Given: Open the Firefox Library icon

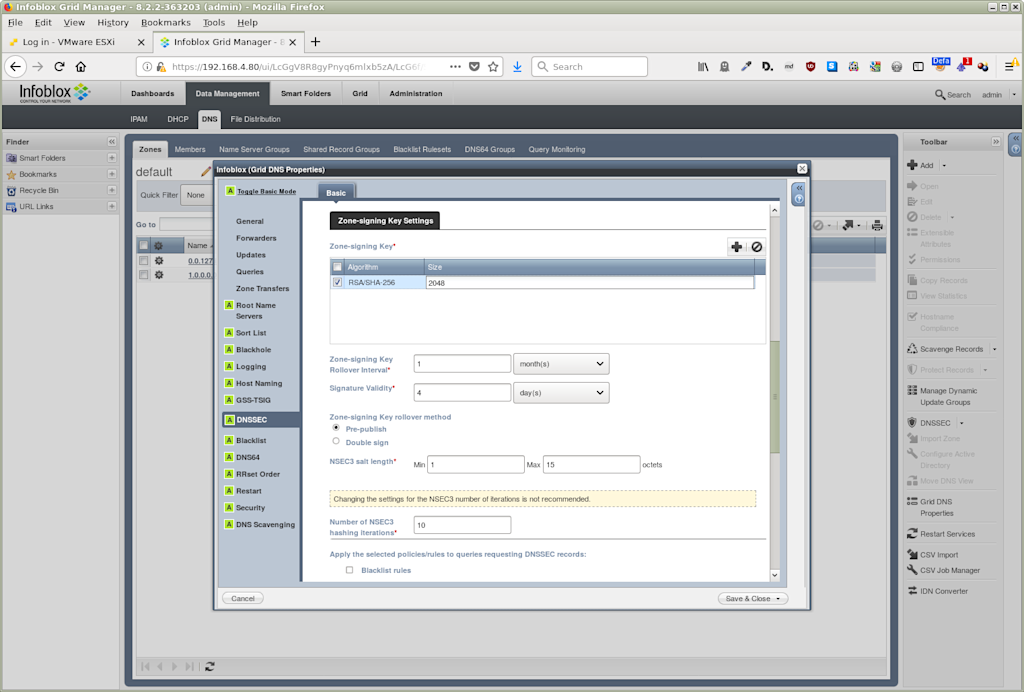Looking at the screenshot, I should pos(703,67).
